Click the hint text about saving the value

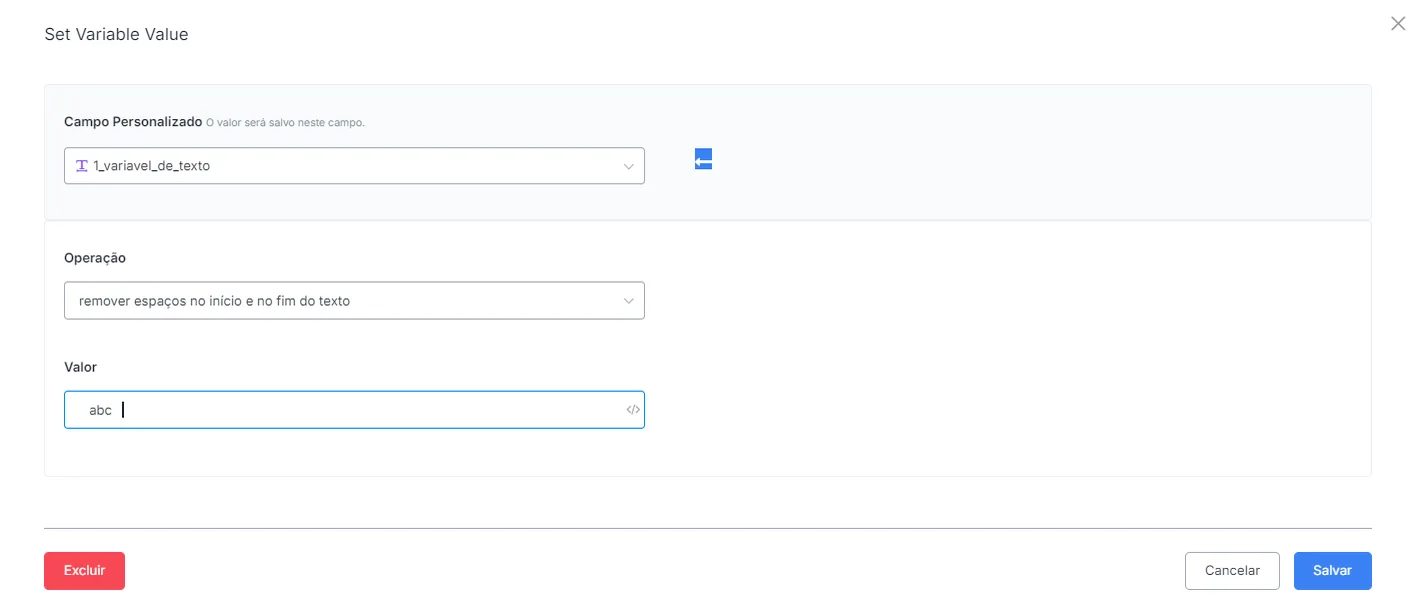285,123
